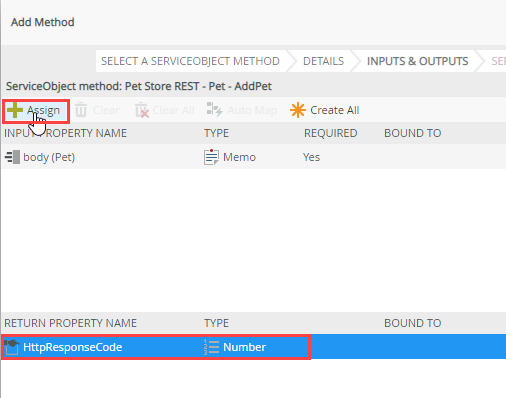
Task: Click the Memo type icon
Action: coord(211,157)
